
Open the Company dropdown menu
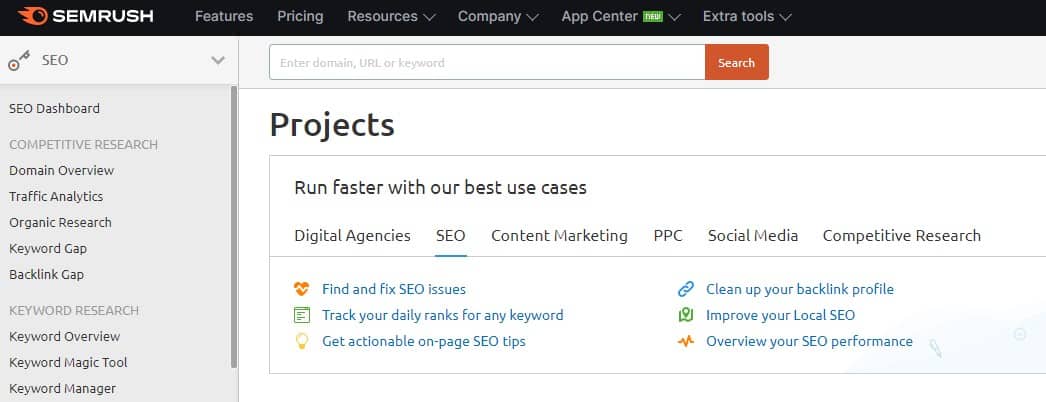(x=498, y=17)
